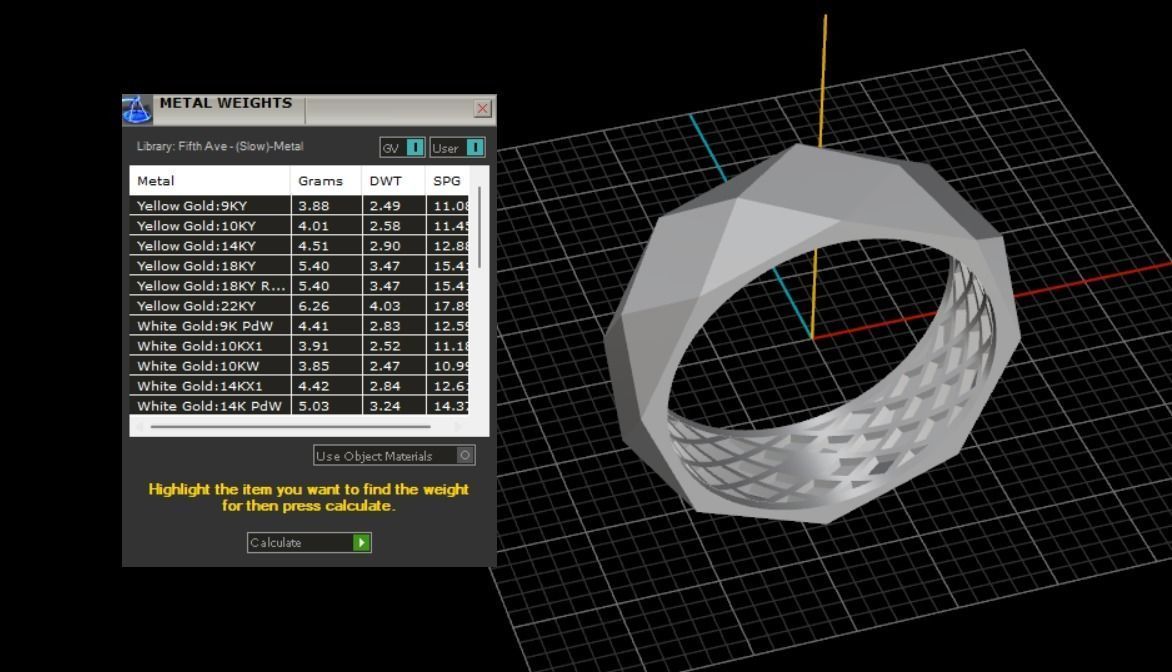1172x672 pixels.
Task: Select the Yellow Gold:18KY row
Action: (299, 266)
